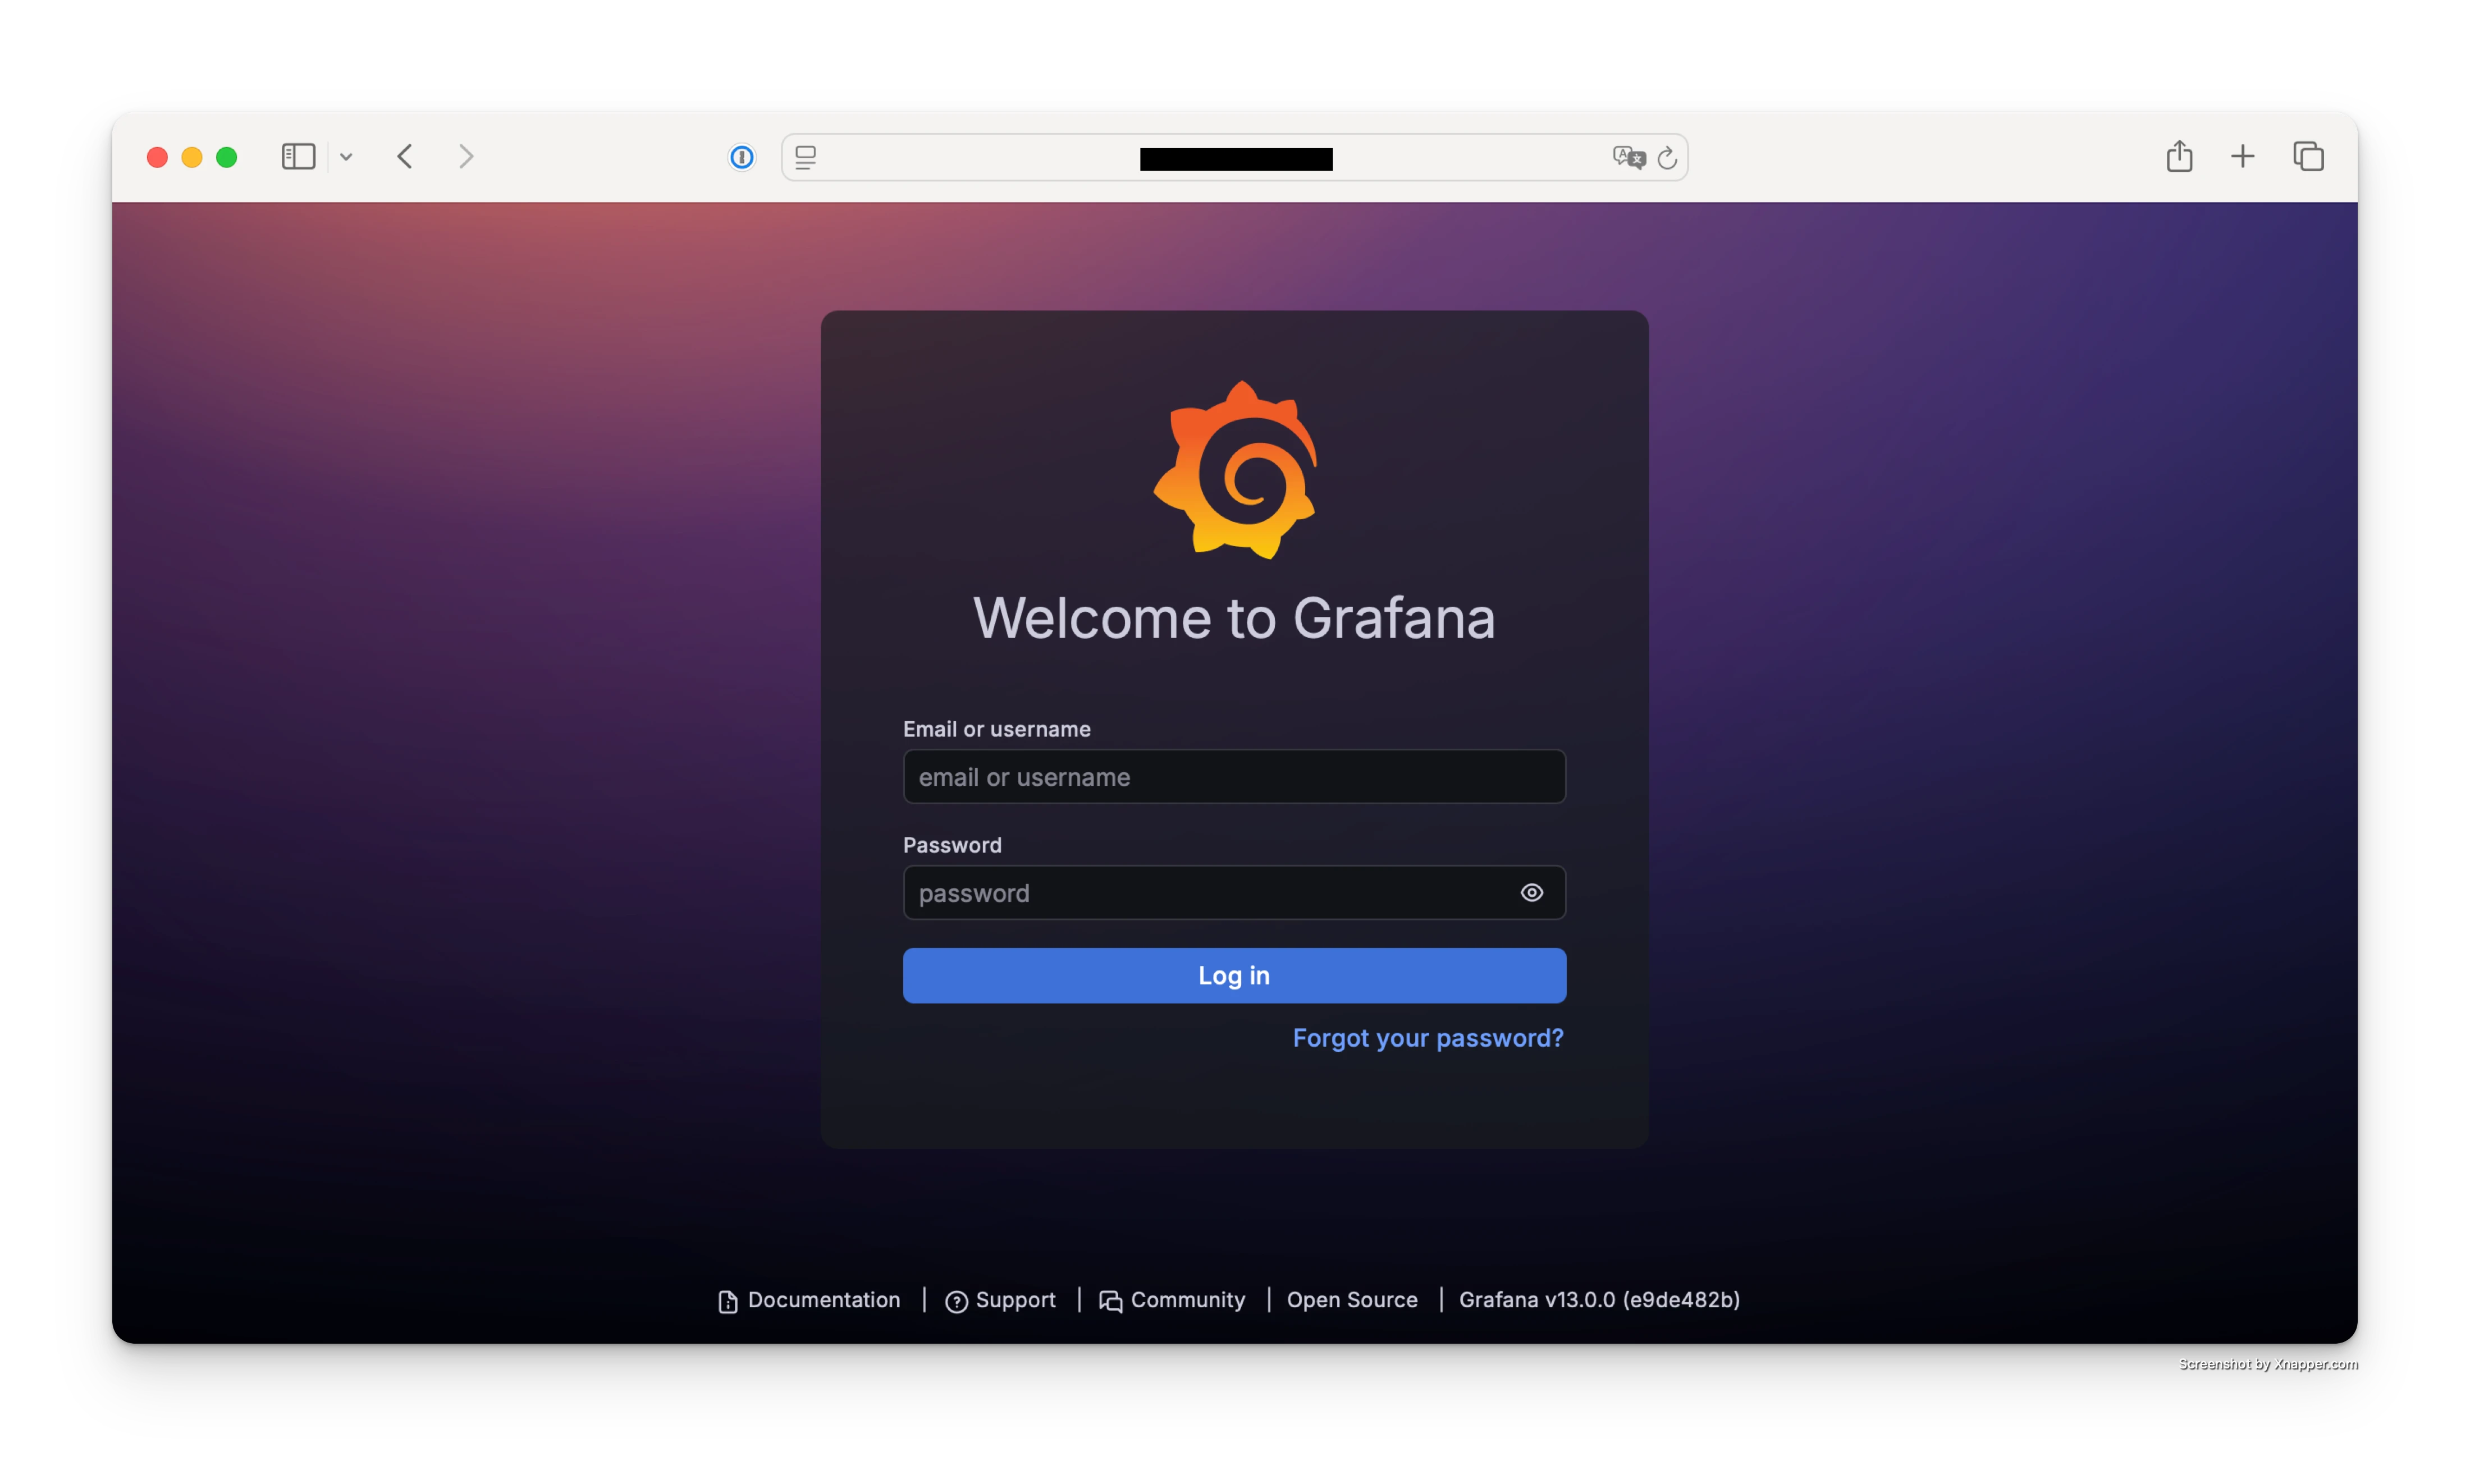Go forward with the right chevron

tap(466, 157)
